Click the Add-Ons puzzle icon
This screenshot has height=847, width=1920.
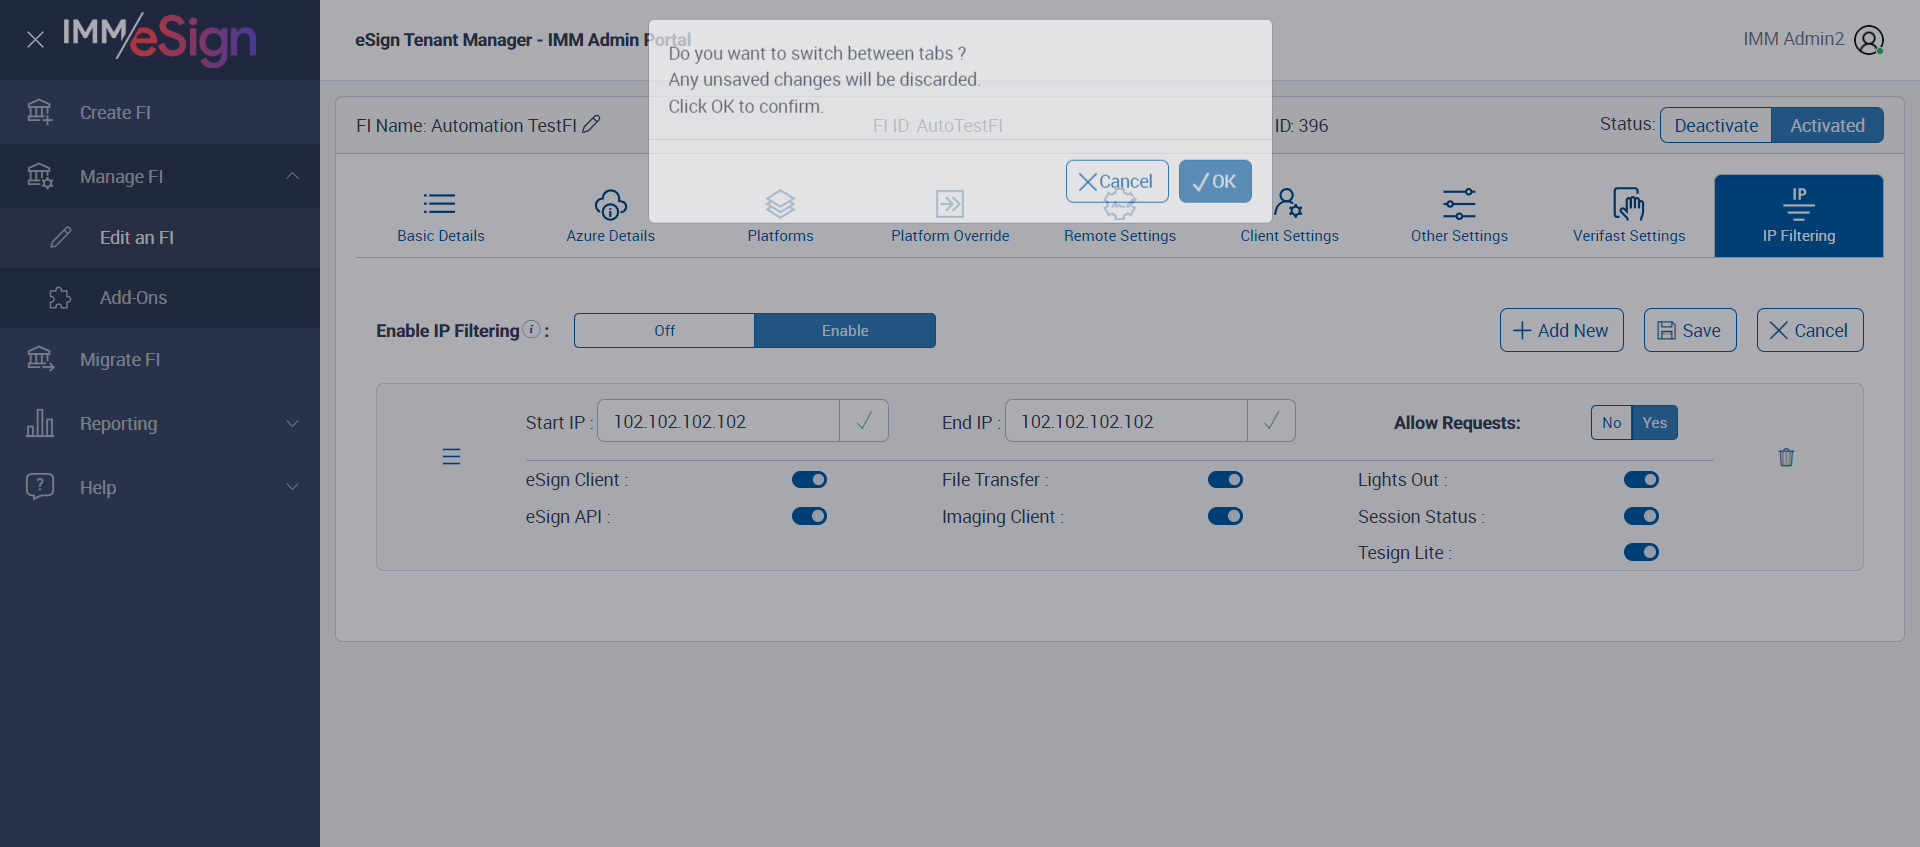coord(61,298)
